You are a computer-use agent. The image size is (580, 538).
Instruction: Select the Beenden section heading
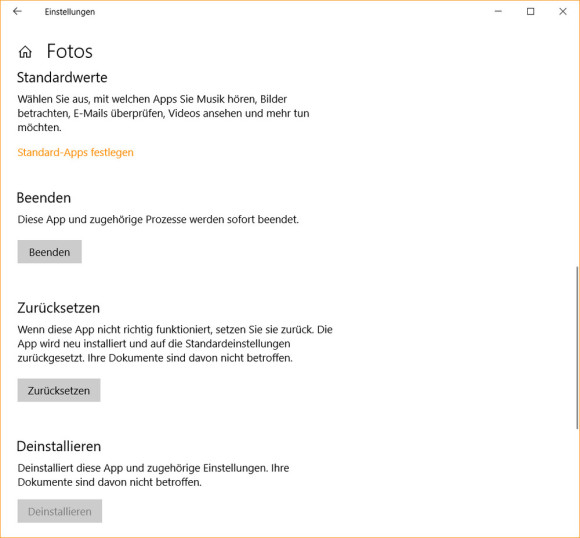pyautogui.click(x=44, y=198)
